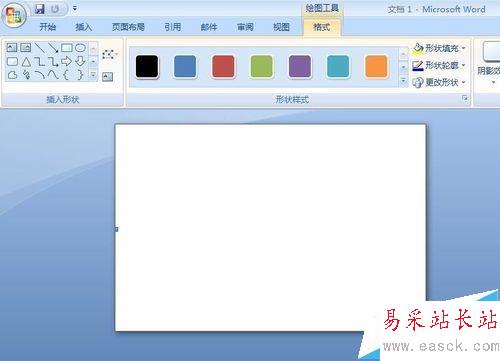
Task: Open the Edit Shape points dropdown
Action: pyautogui.click(x=110, y=54)
